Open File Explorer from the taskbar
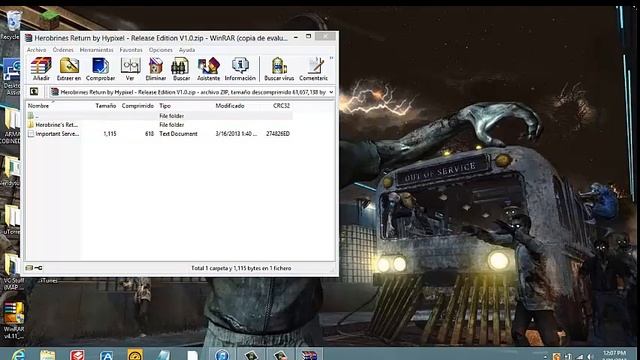This screenshot has height=360, width=640. [x=47, y=355]
